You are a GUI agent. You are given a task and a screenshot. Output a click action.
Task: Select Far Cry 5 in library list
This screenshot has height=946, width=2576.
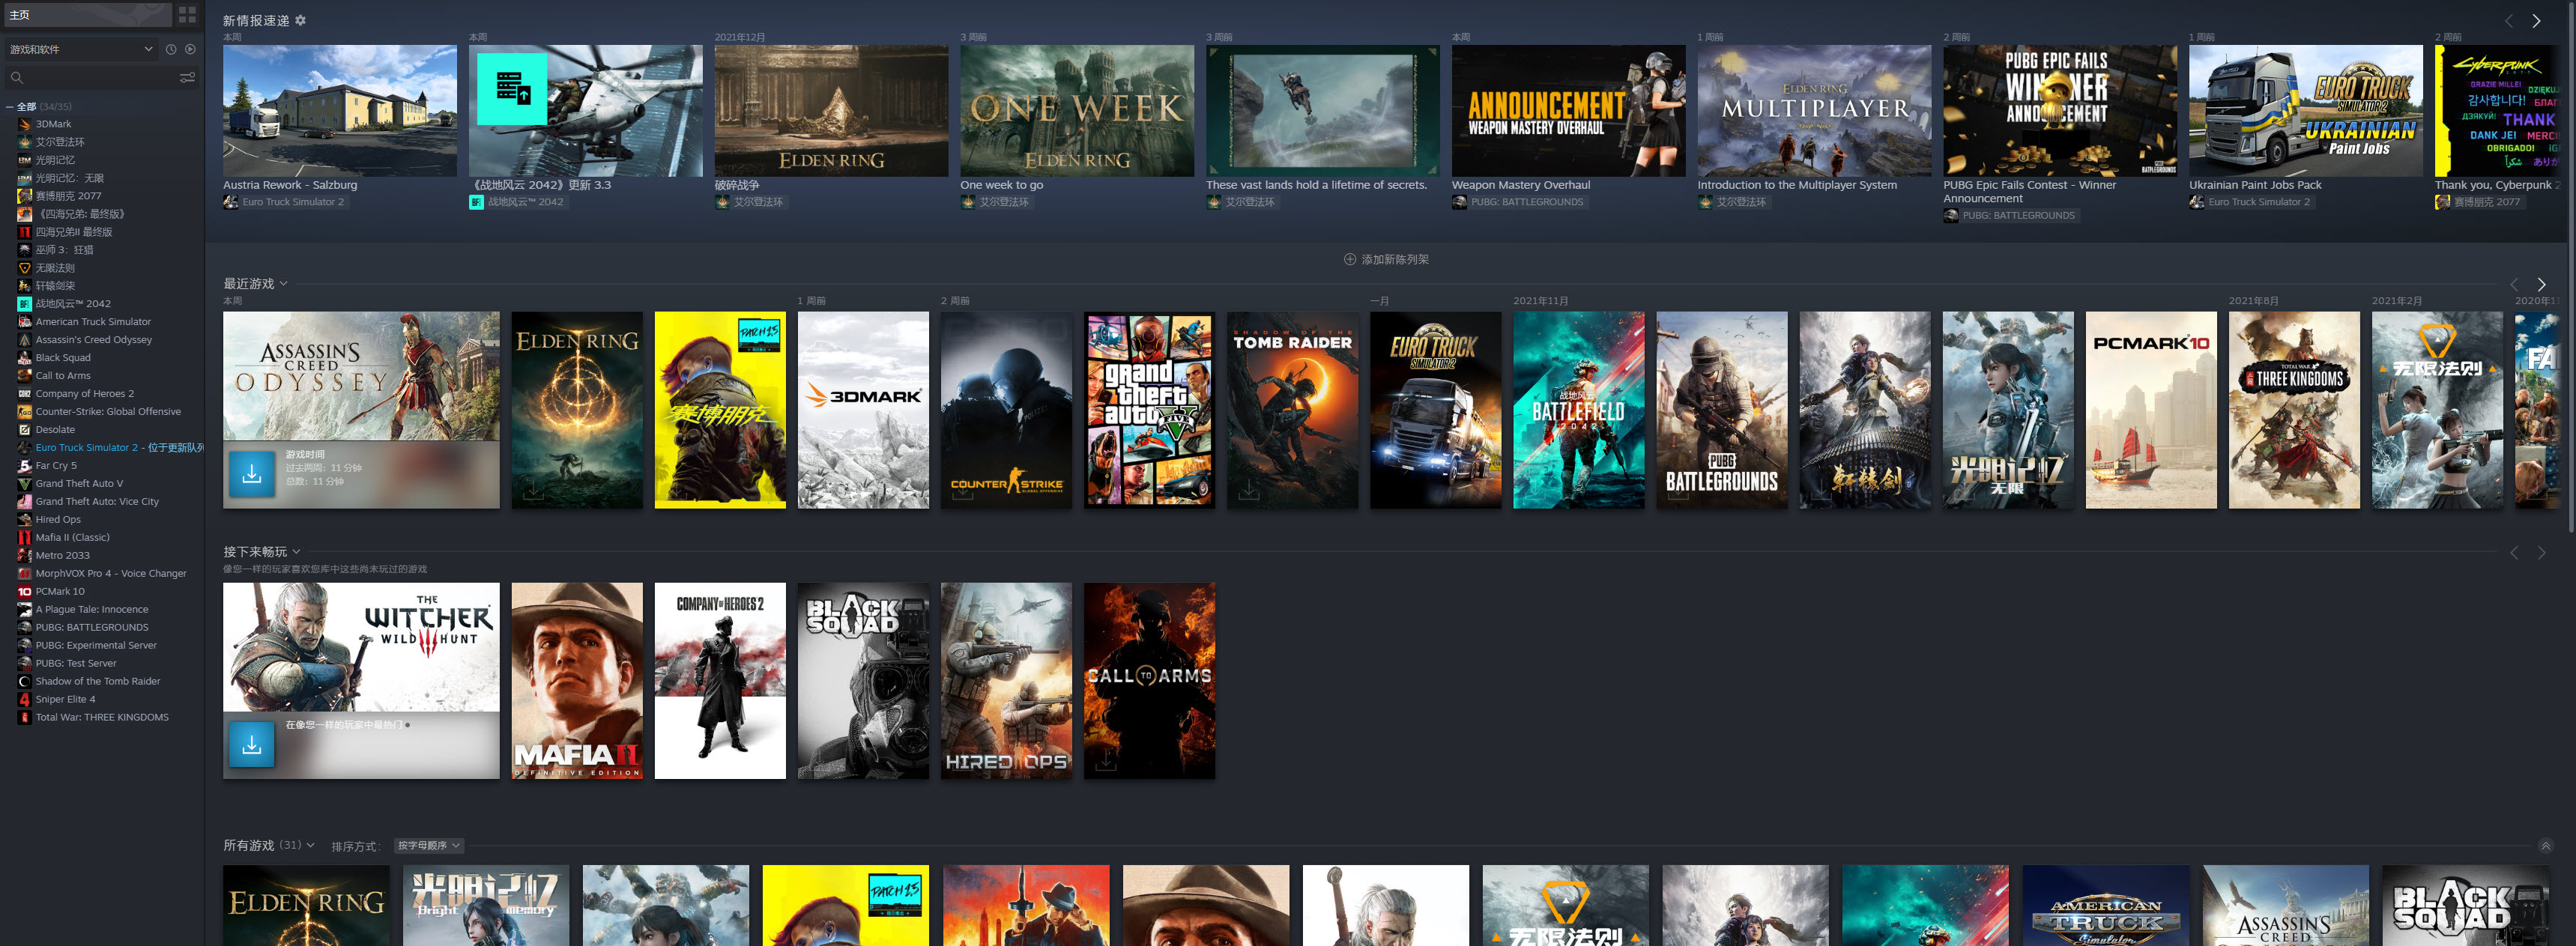click(x=56, y=466)
